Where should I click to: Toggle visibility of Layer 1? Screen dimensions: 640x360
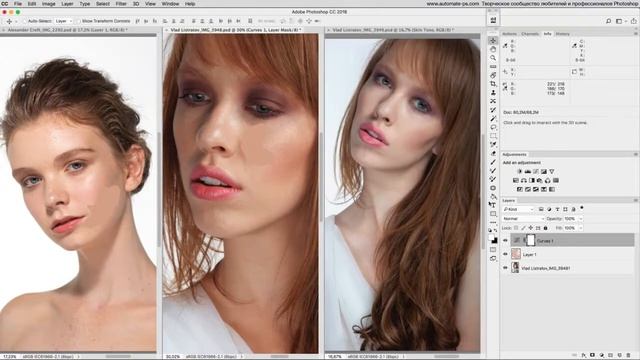(505, 254)
